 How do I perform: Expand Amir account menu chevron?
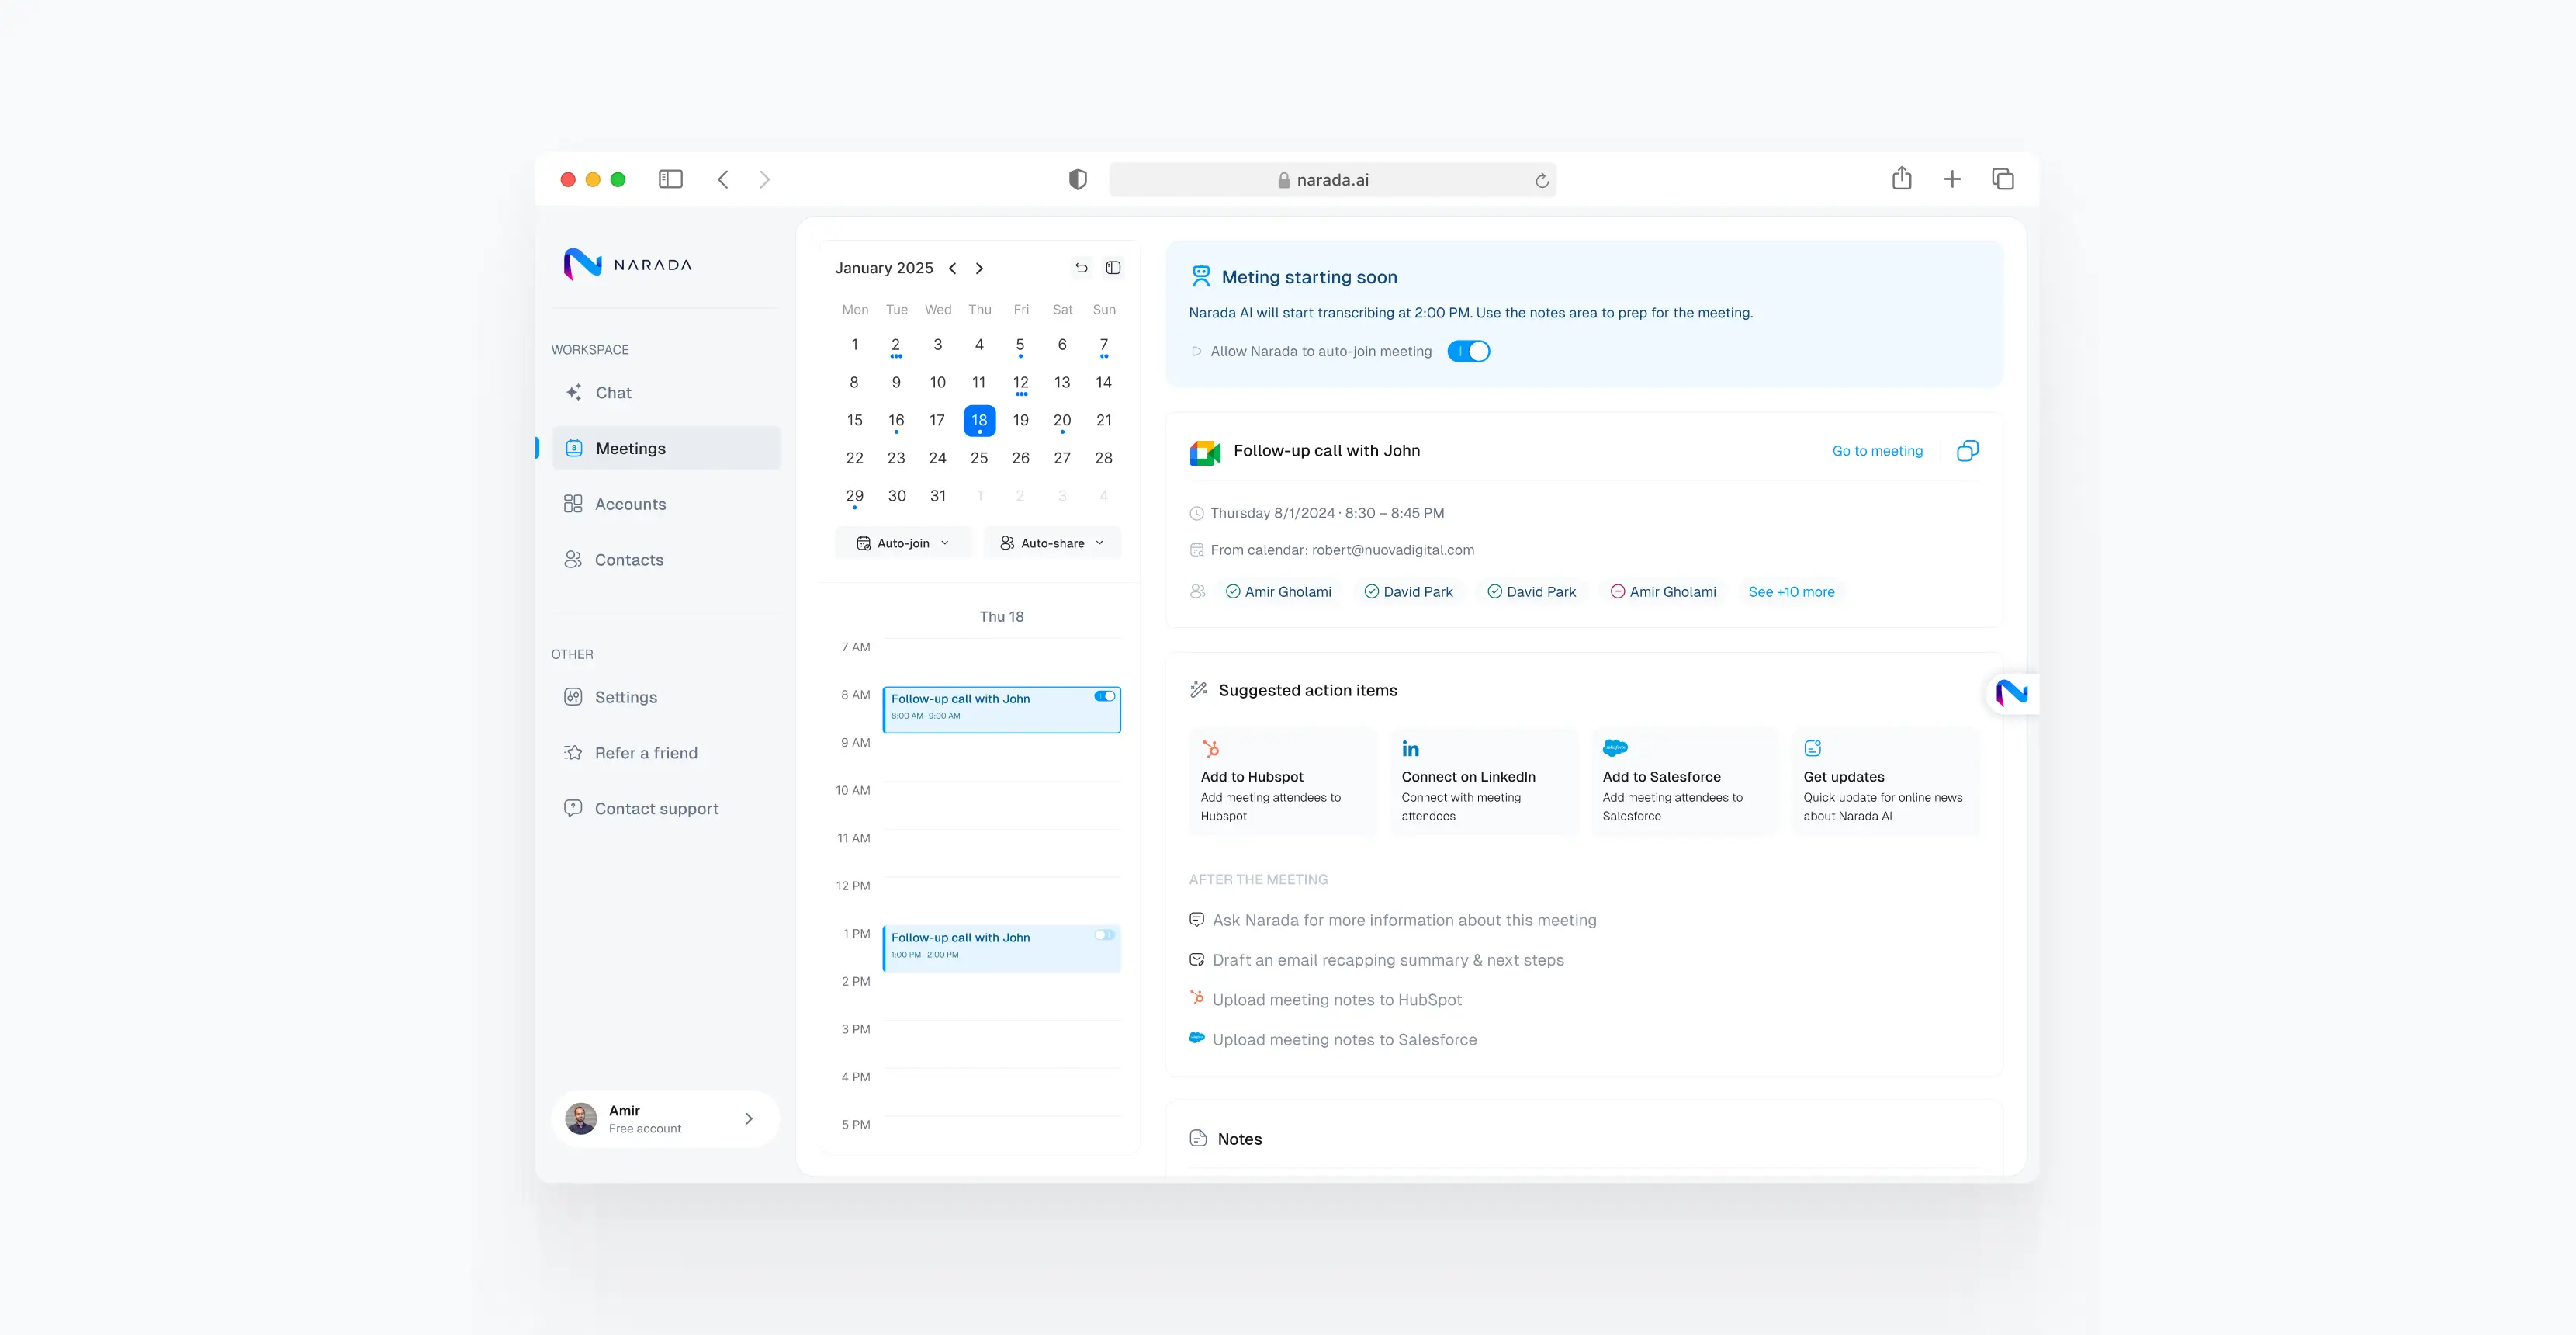click(x=748, y=1119)
